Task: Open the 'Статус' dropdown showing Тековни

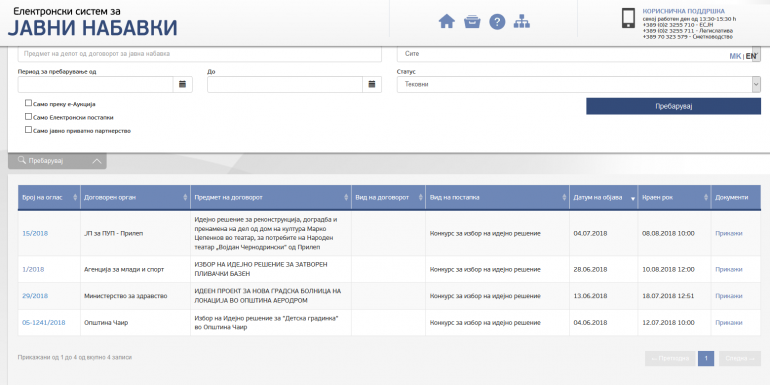Action: click(x=578, y=84)
